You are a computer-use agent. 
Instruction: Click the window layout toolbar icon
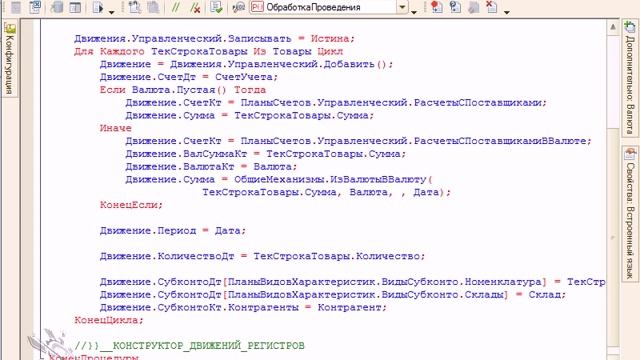(x=75, y=7)
